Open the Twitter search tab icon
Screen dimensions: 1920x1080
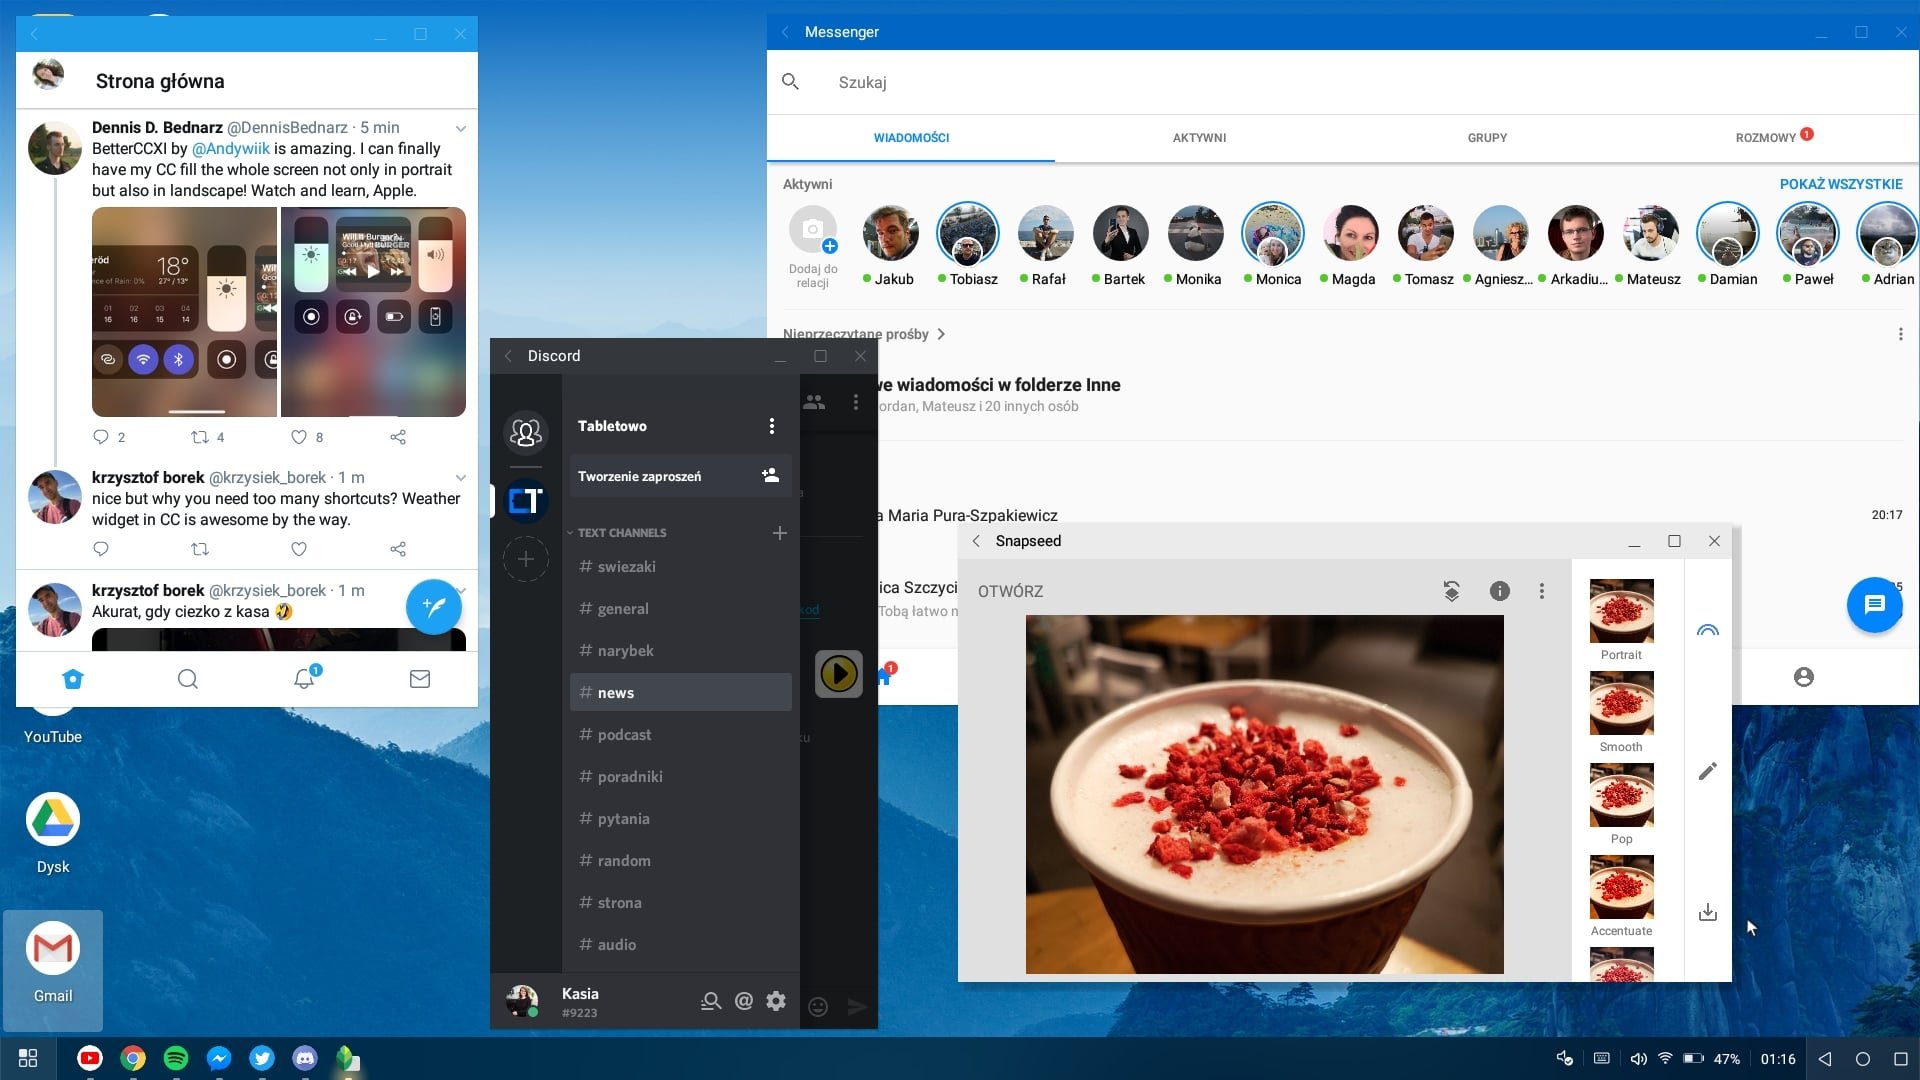click(x=187, y=679)
